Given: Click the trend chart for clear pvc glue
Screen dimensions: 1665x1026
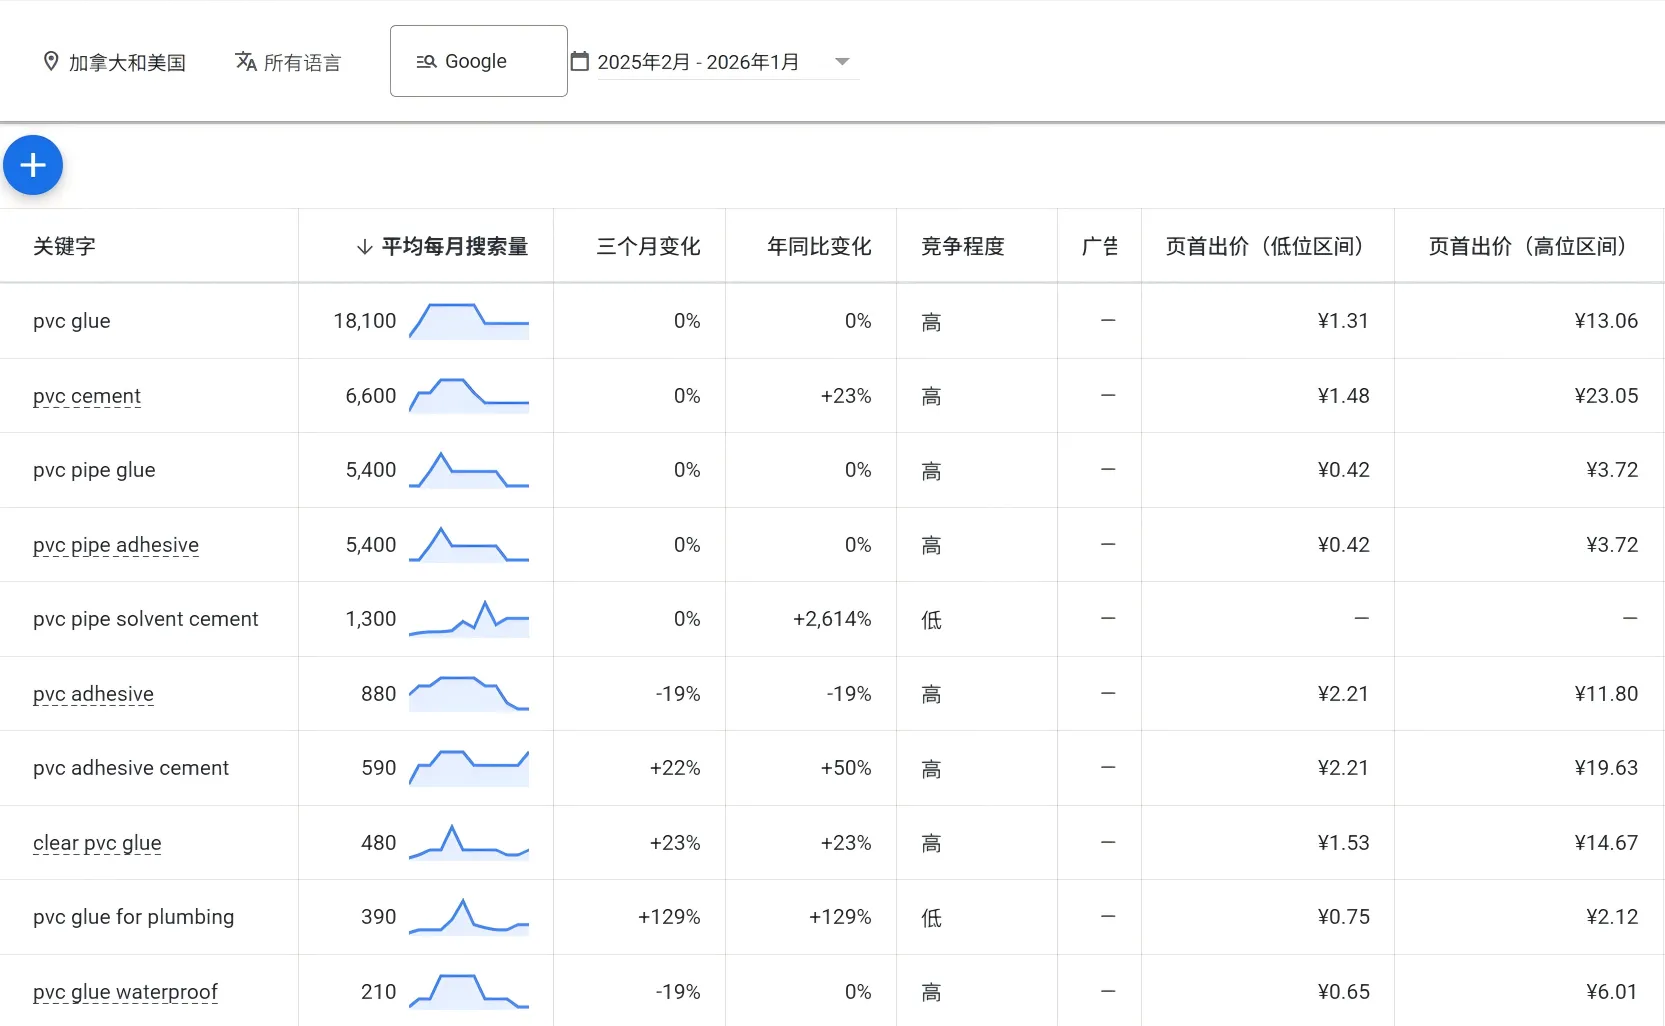Looking at the screenshot, I should point(469,843).
